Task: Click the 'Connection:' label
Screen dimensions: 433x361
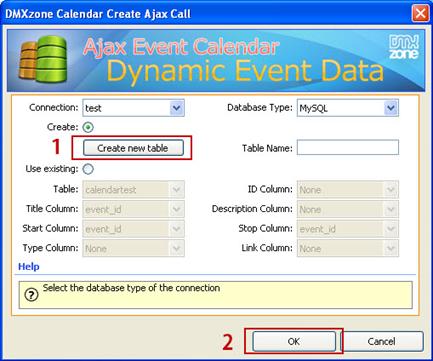Action: click(x=54, y=108)
